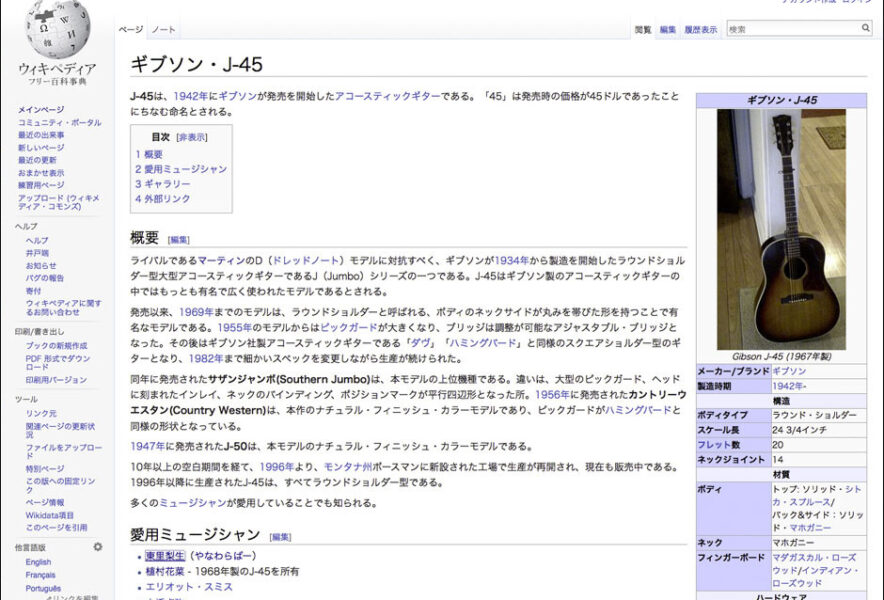Click このページを引用 cite link
This screenshot has width=884, height=600.
(x=56, y=528)
